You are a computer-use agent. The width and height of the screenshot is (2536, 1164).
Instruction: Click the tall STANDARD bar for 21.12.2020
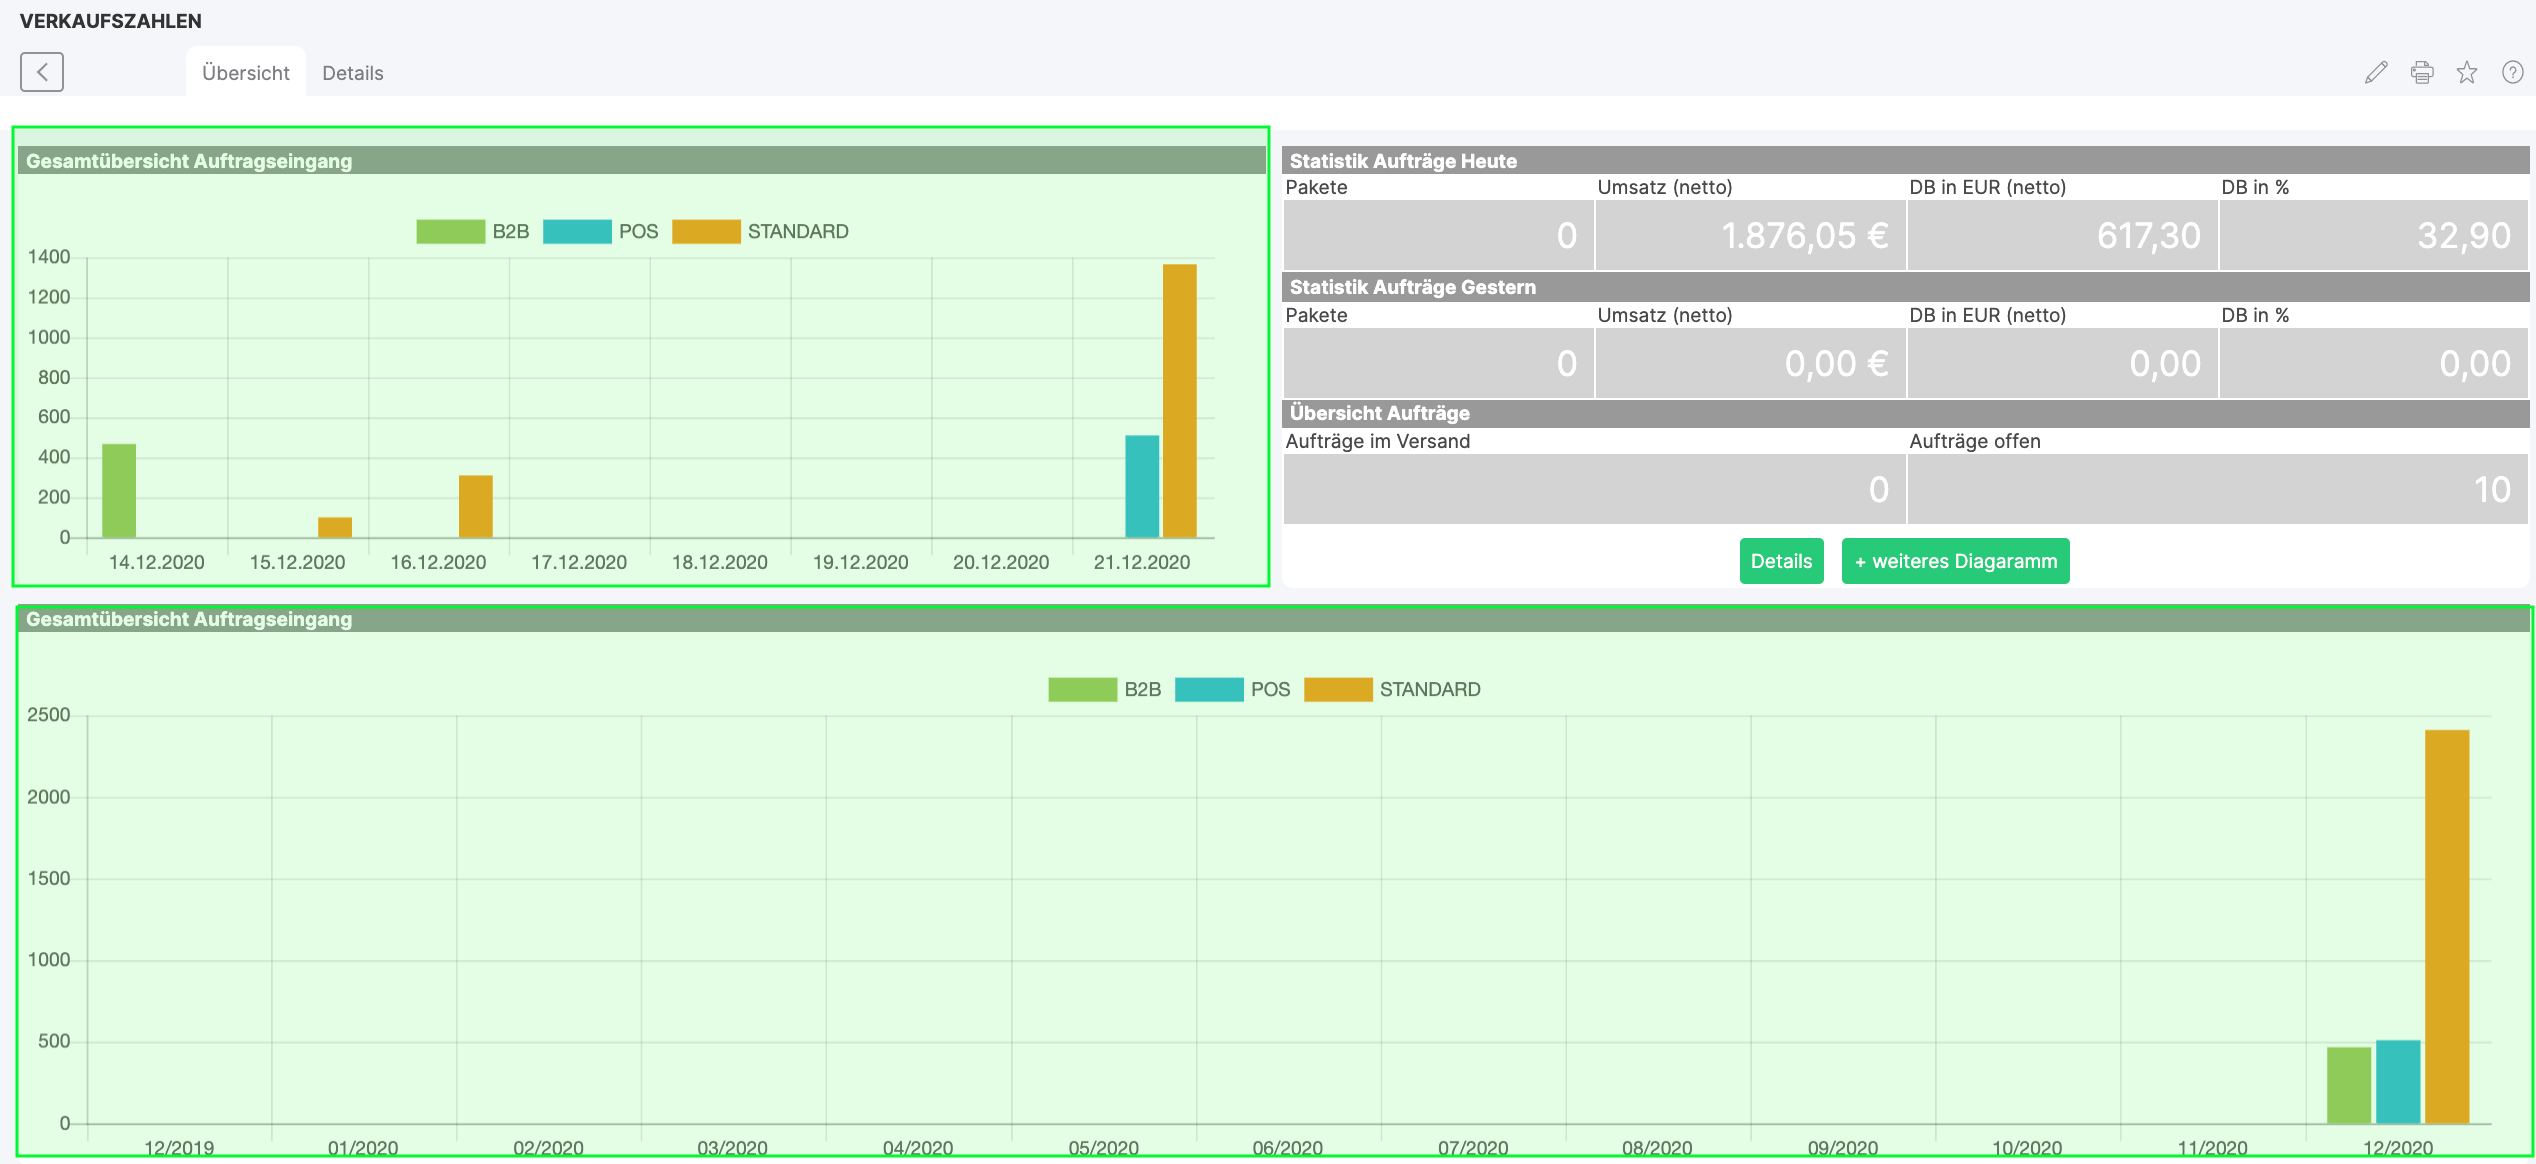tap(1180, 400)
